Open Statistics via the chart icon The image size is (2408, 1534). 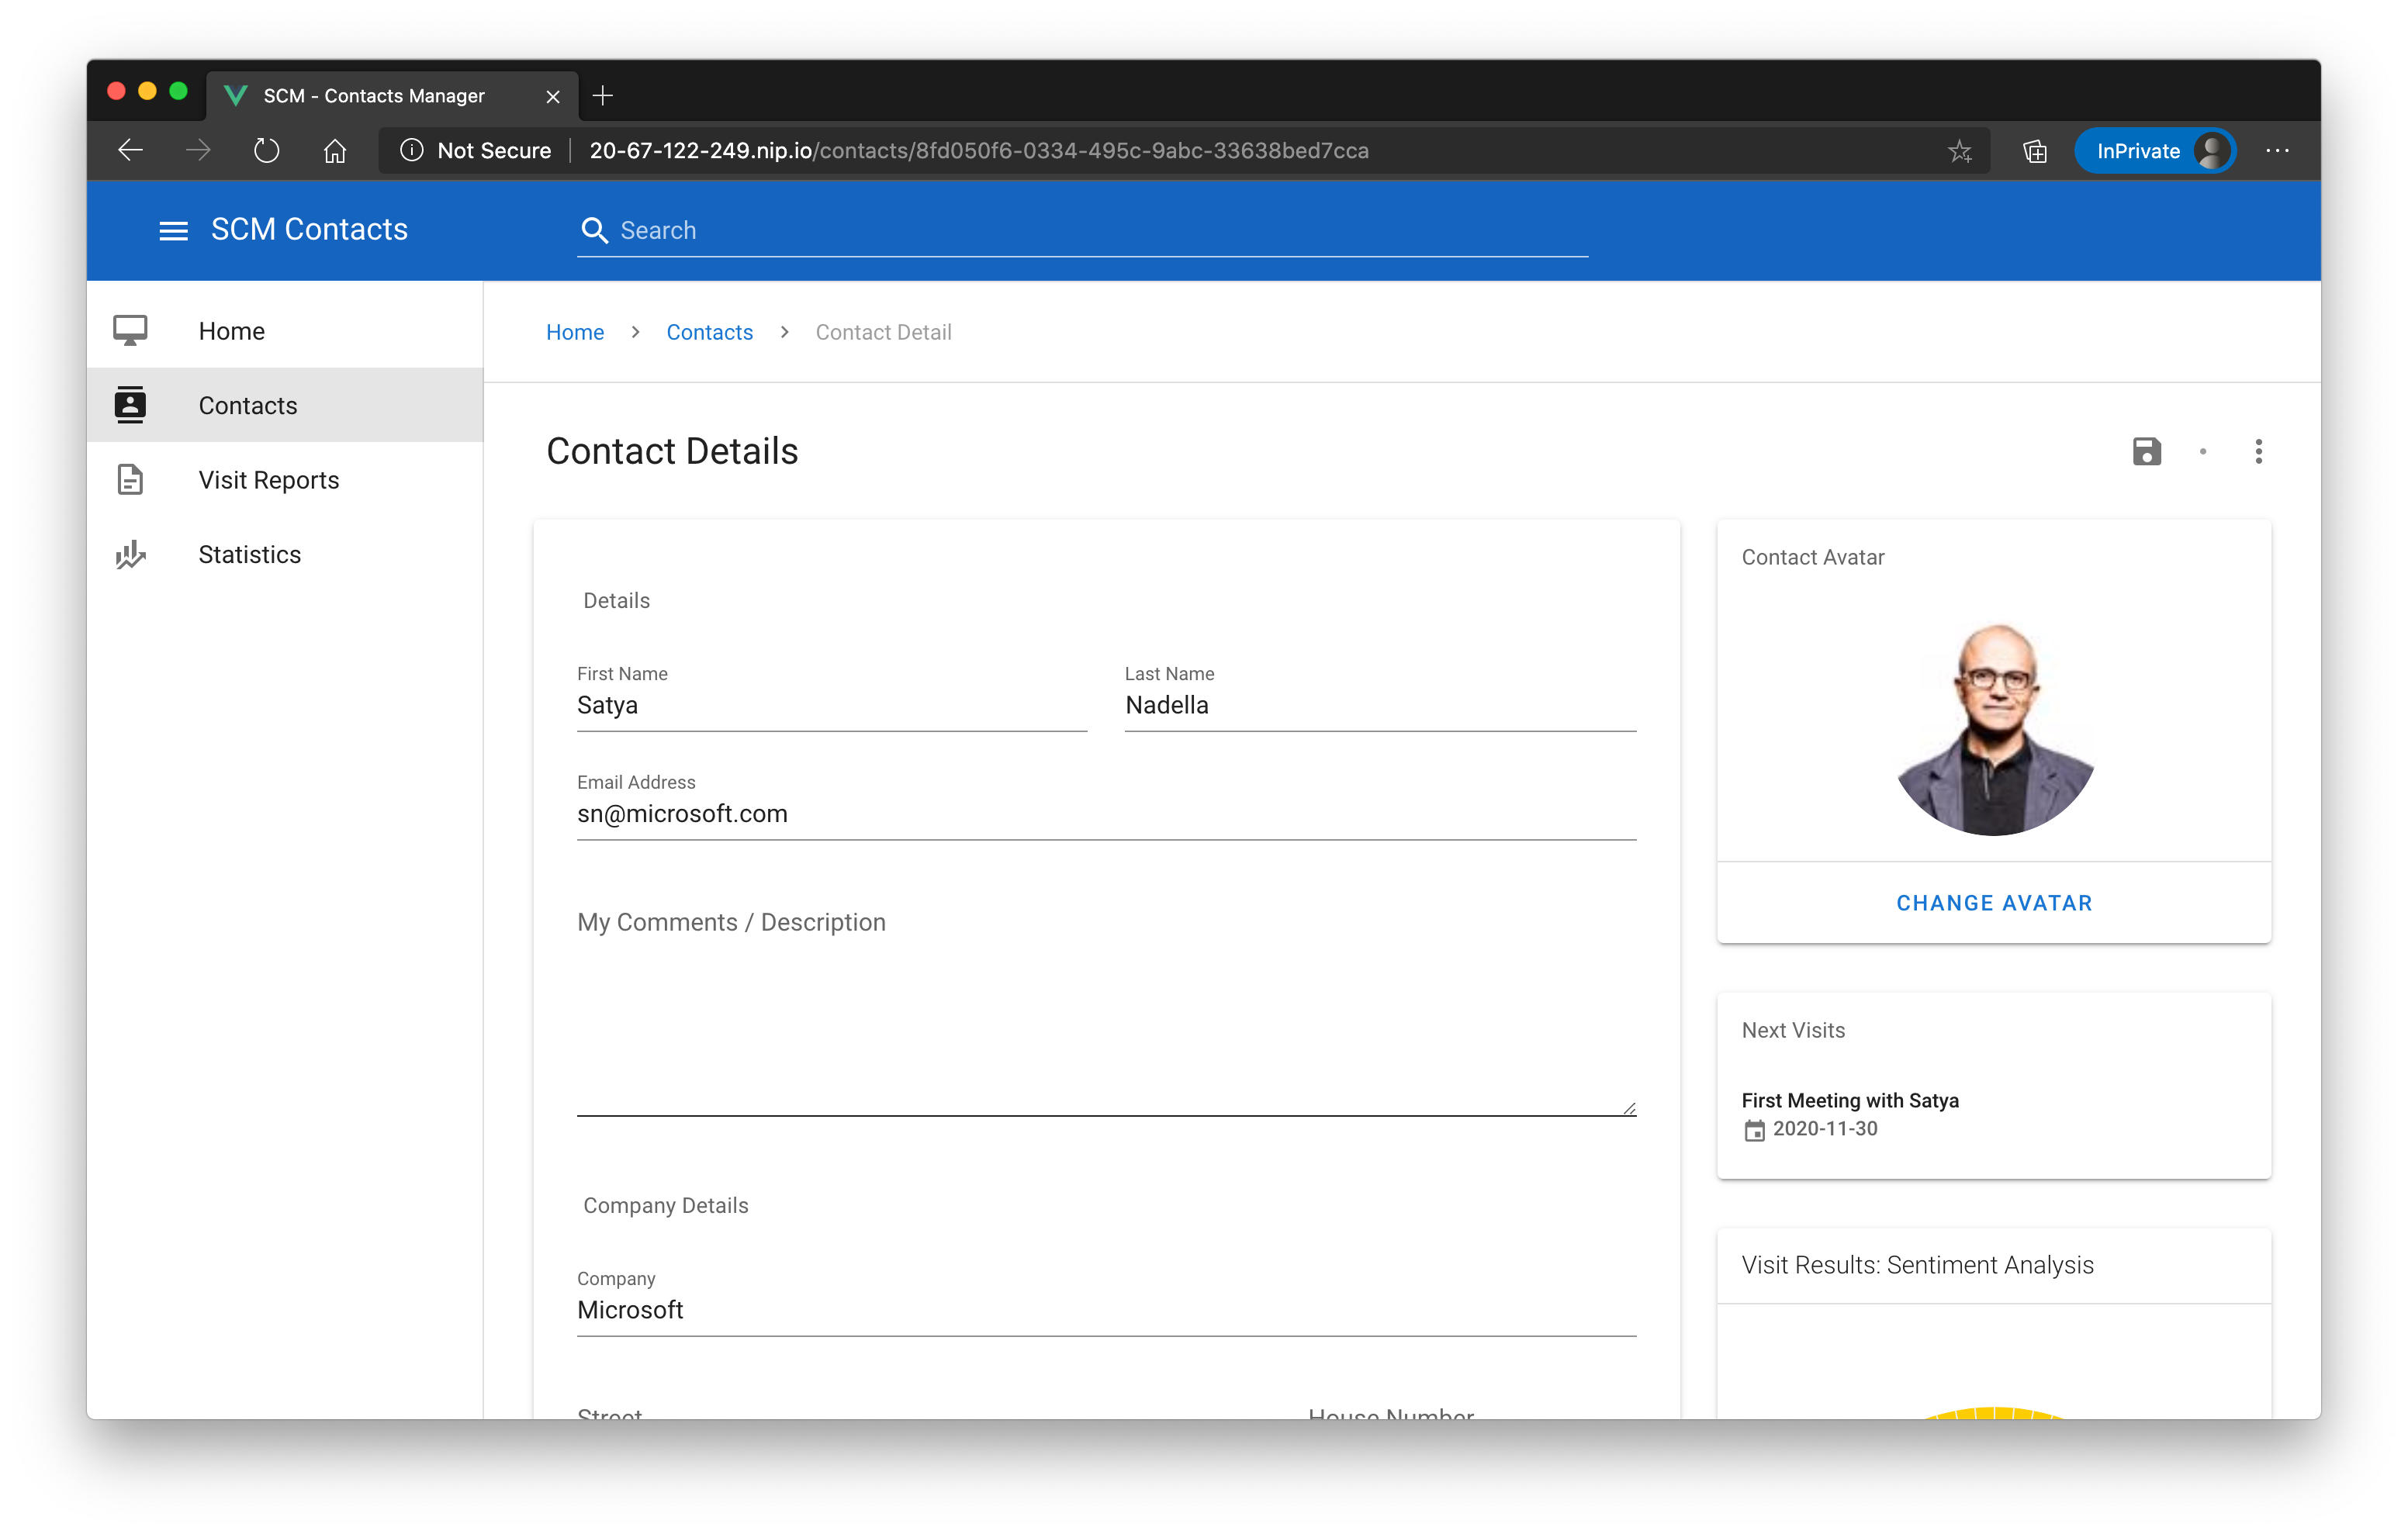click(130, 554)
